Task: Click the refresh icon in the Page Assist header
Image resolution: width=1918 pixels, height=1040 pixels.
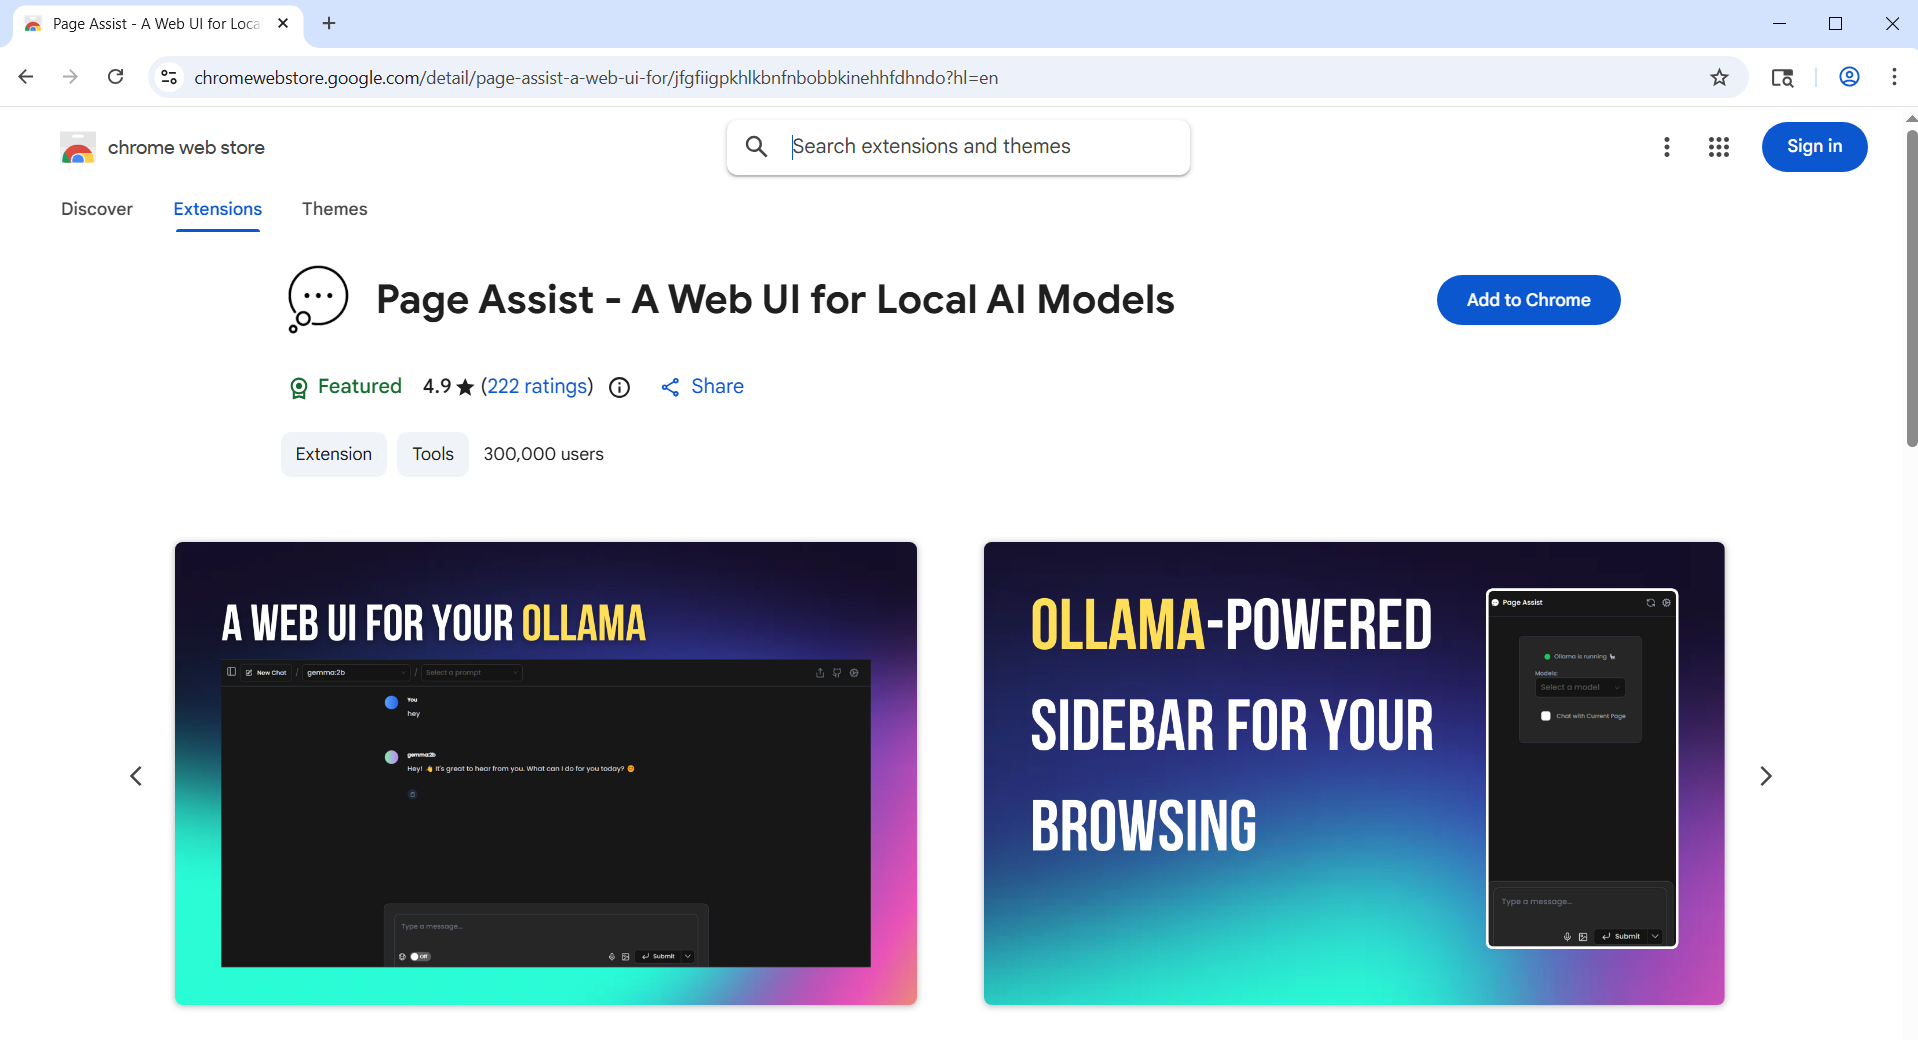Action: click(1651, 602)
